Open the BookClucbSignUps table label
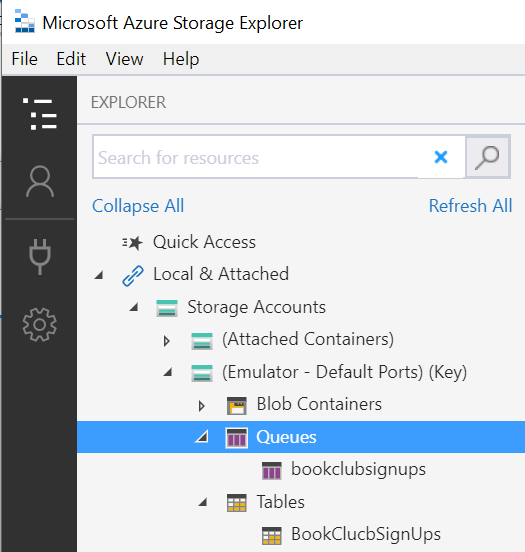 [x=366, y=534]
